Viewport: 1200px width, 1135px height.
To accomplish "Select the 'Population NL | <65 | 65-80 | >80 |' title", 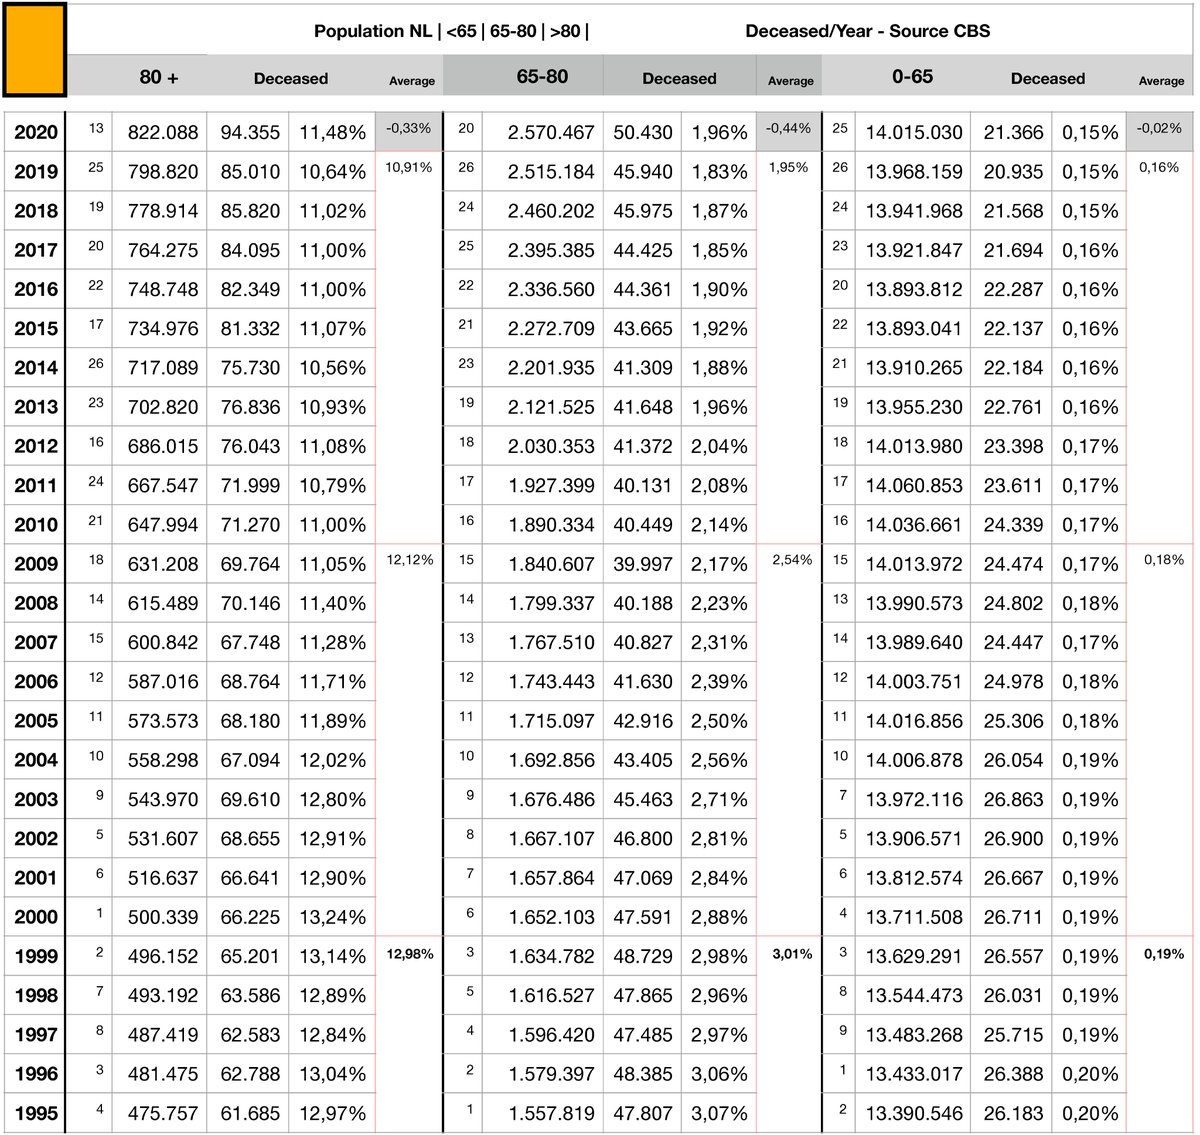I will 451,31.
